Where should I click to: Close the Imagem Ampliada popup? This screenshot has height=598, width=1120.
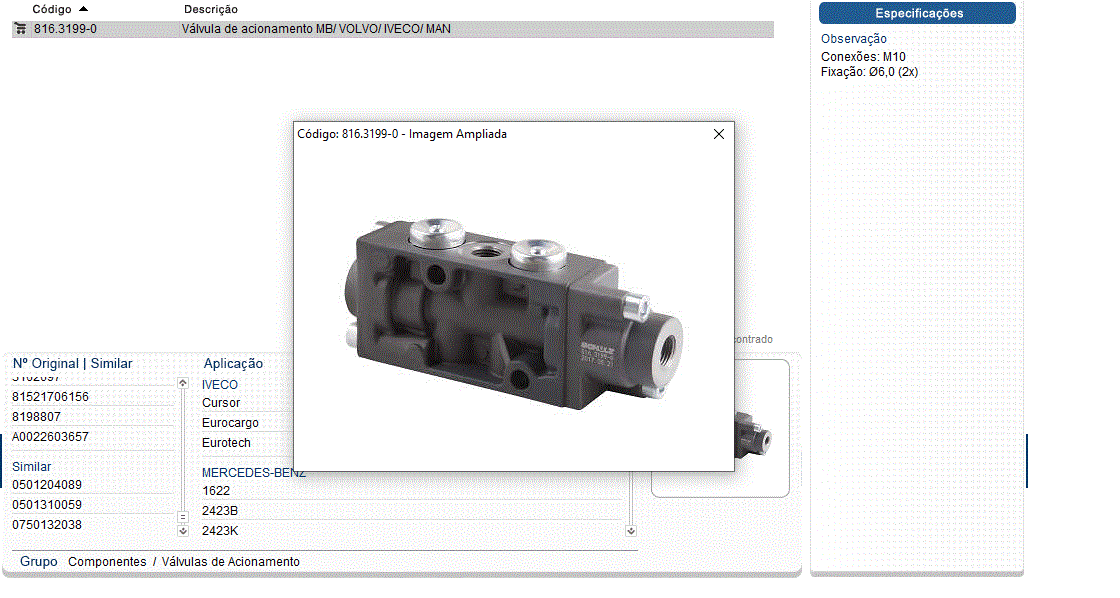coord(718,134)
